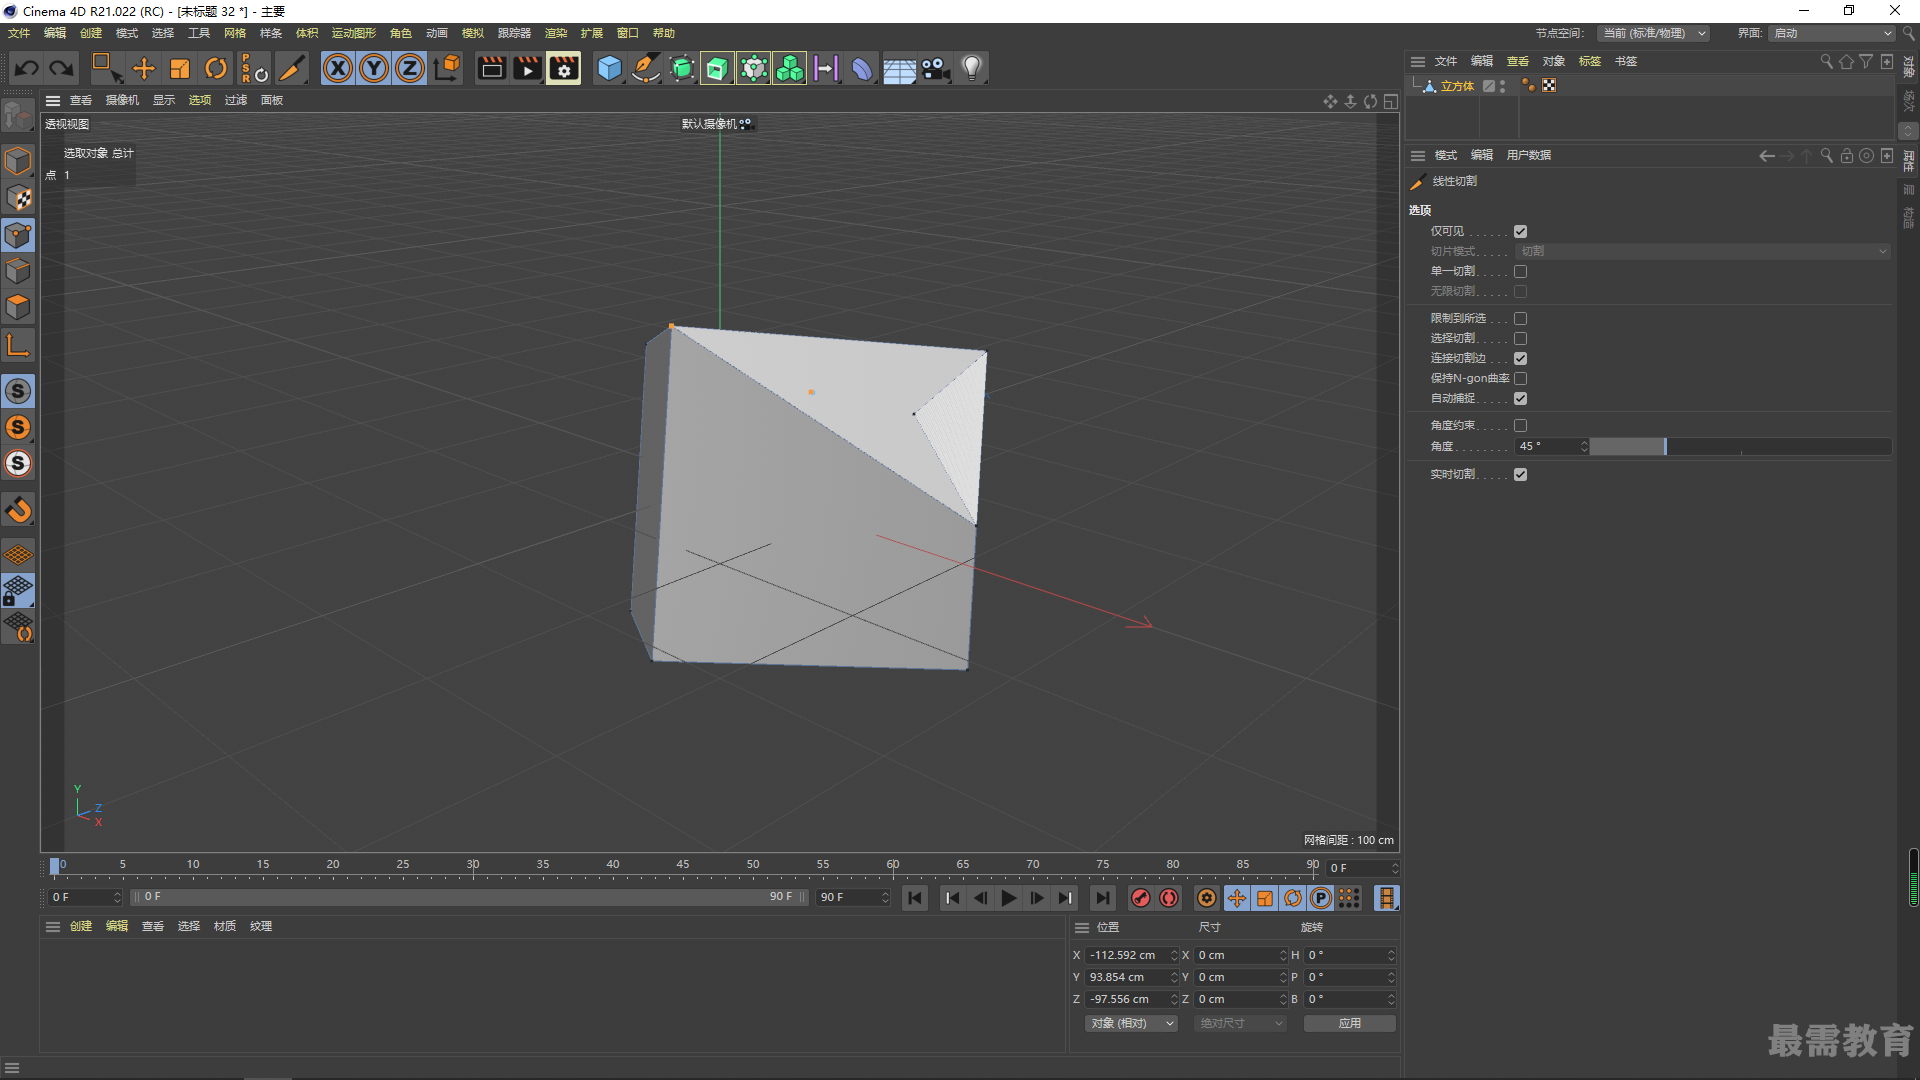Enable the 单一切割 checkbox
Image resolution: width=1920 pixels, height=1080 pixels.
[x=1520, y=271]
